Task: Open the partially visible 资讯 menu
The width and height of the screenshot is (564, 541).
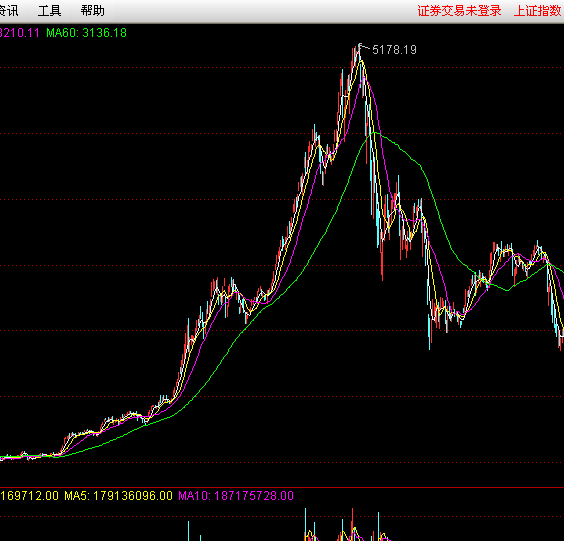Action: pos(9,11)
